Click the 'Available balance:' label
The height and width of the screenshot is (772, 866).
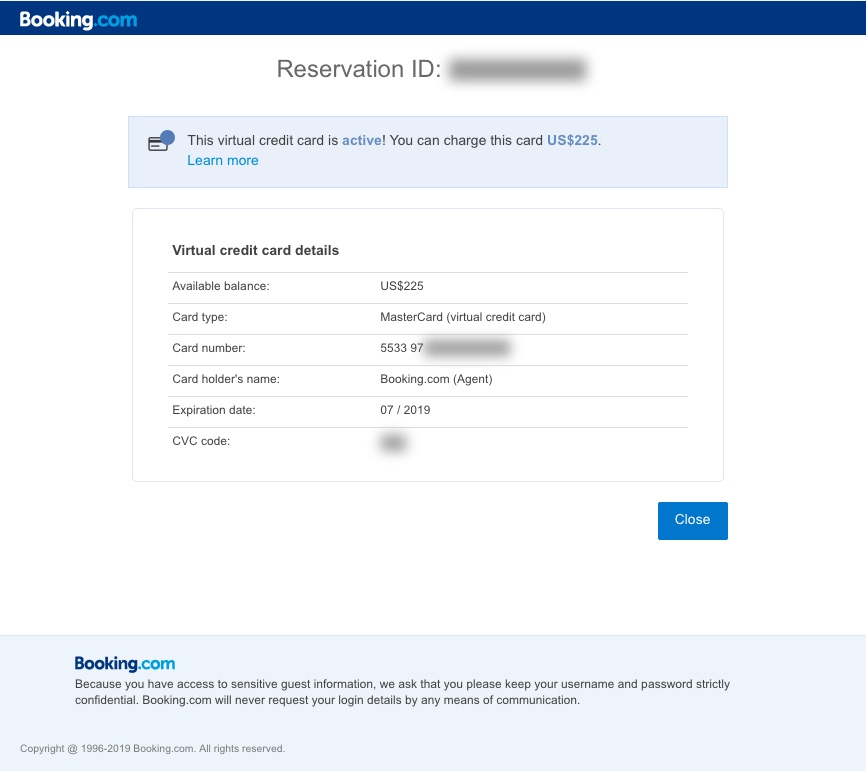pos(221,286)
